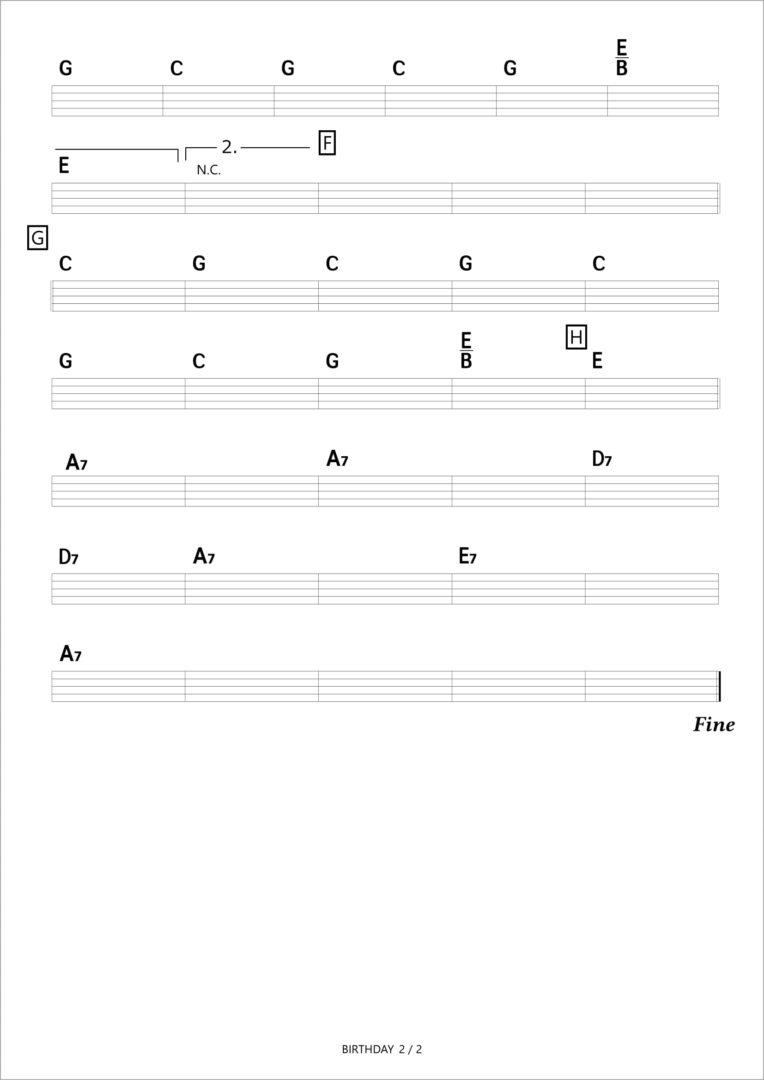Screen dimensions: 764x1080
Task: Select the A7 chord in the sixth staff
Action: [x=203, y=557]
